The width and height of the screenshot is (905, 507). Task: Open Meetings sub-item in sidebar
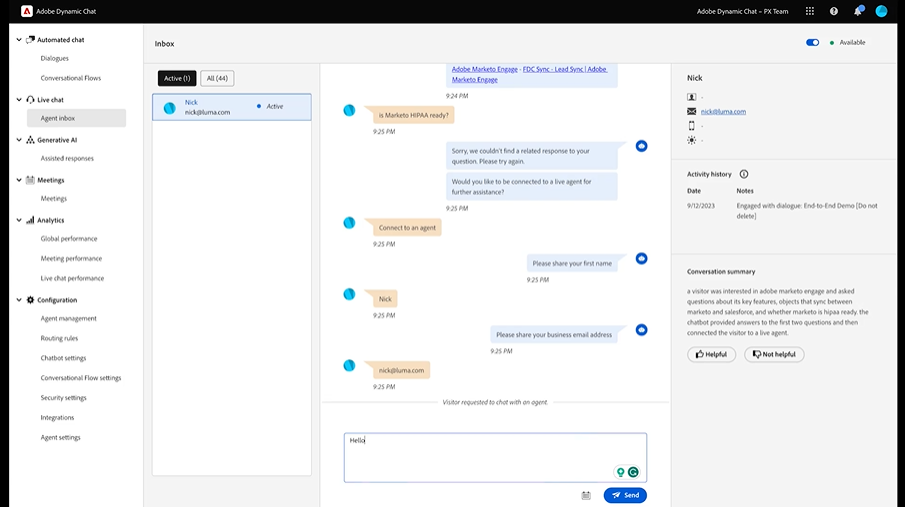(x=54, y=199)
